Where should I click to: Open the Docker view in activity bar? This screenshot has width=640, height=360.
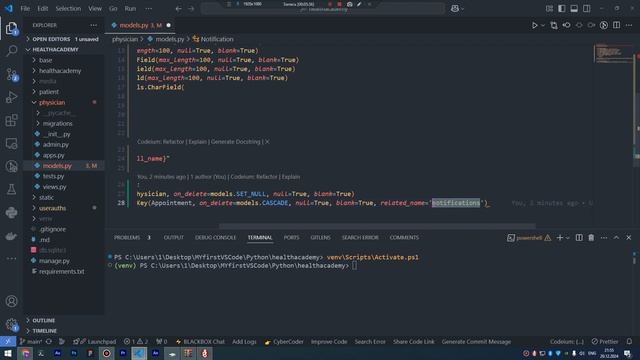pos(11,236)
